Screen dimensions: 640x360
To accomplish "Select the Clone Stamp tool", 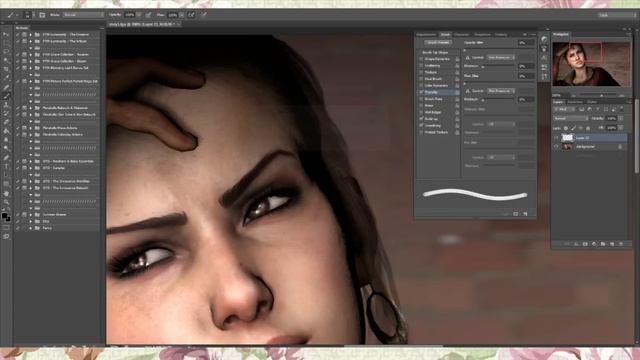I will [x=6, y=104].
